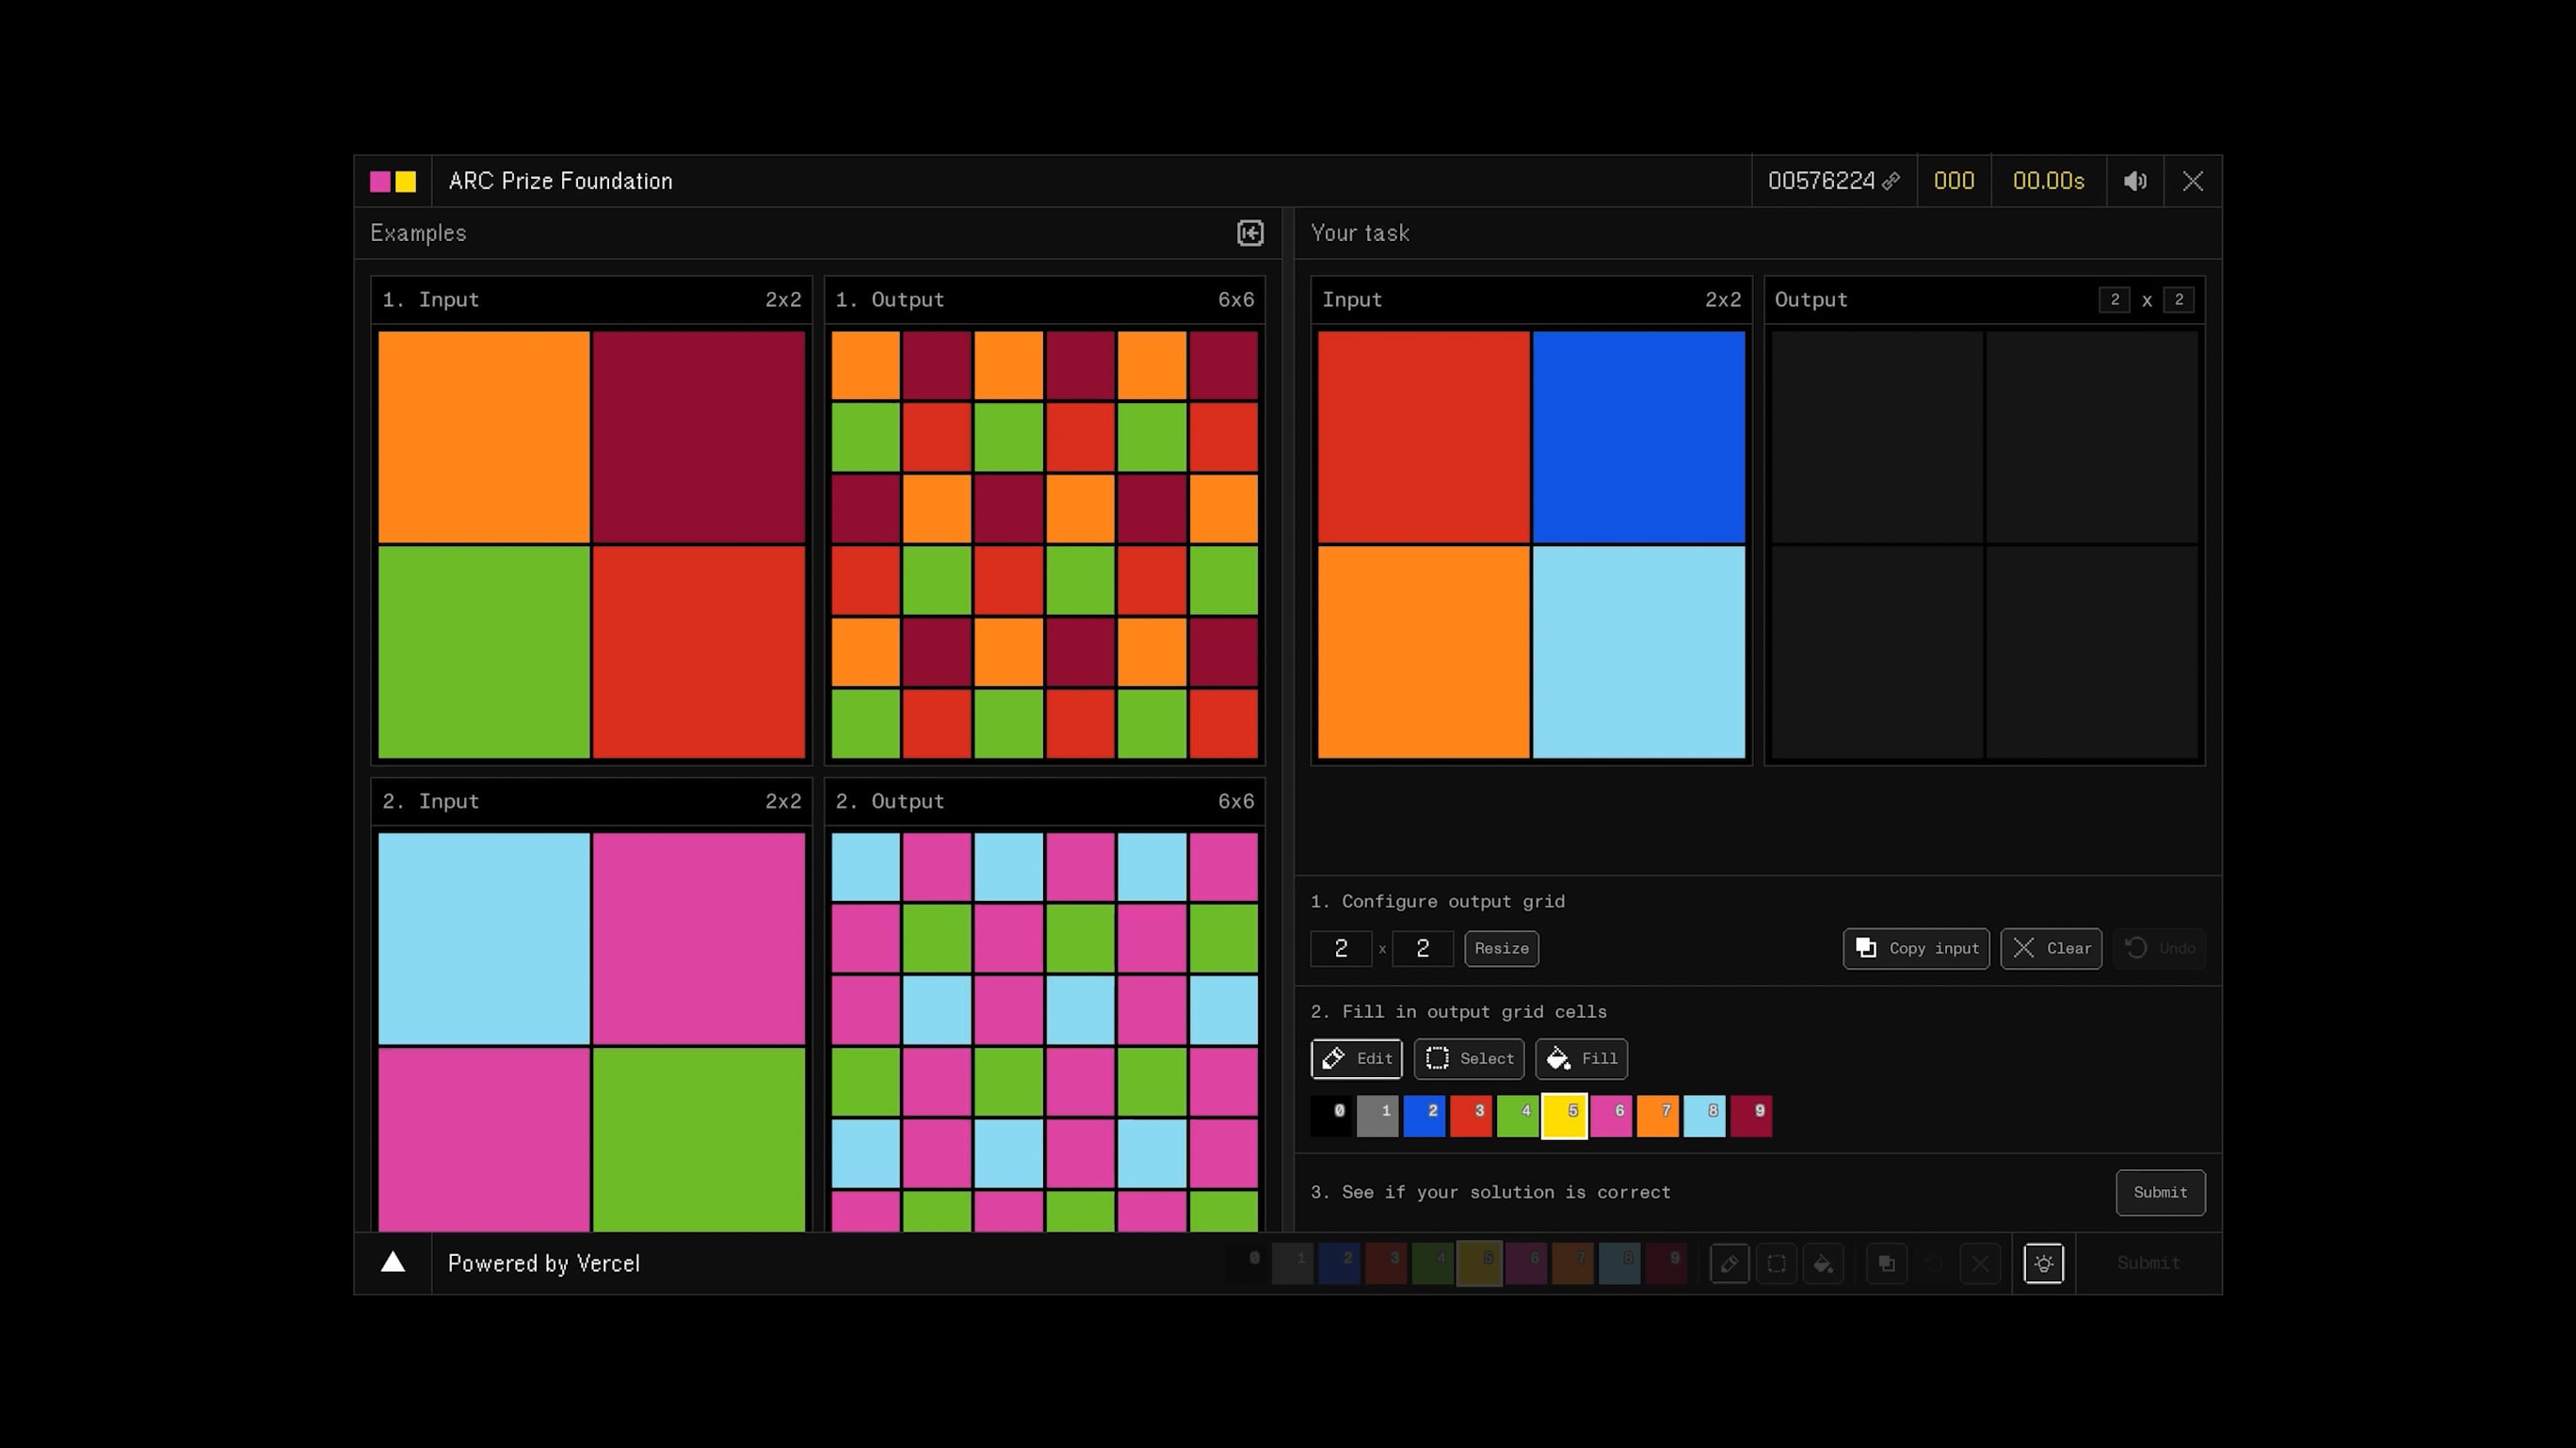Switch to the Select tool mode

coord(1468,1058)
